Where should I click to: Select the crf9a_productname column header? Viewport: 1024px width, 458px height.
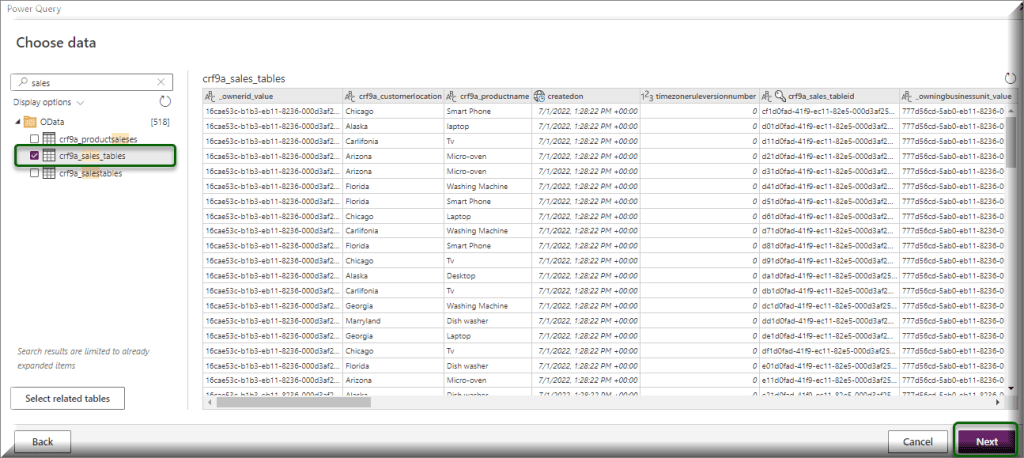[487, 96]
